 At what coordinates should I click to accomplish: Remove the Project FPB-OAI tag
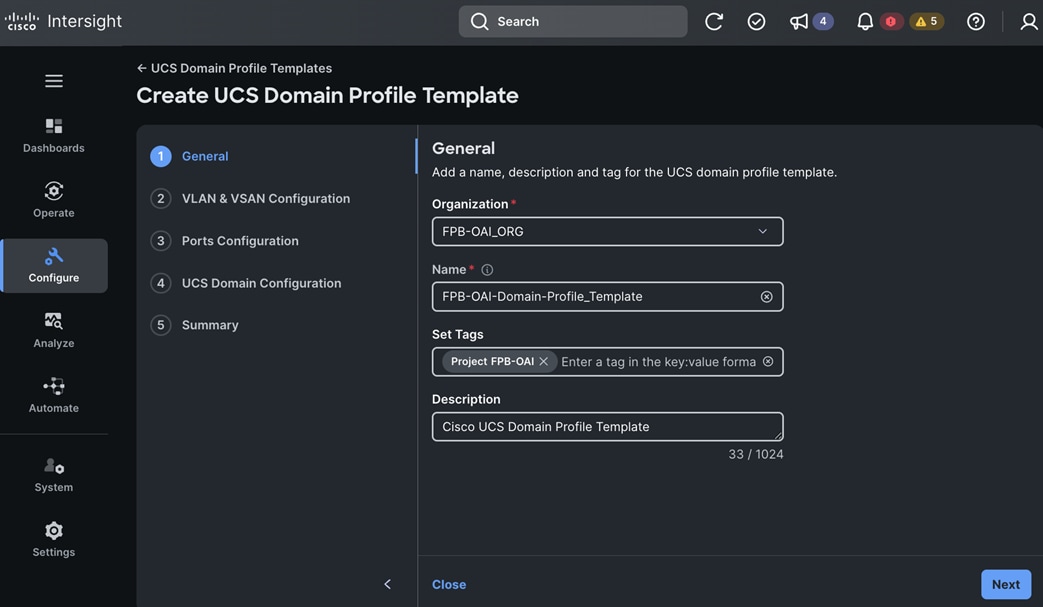pos(543,361)
